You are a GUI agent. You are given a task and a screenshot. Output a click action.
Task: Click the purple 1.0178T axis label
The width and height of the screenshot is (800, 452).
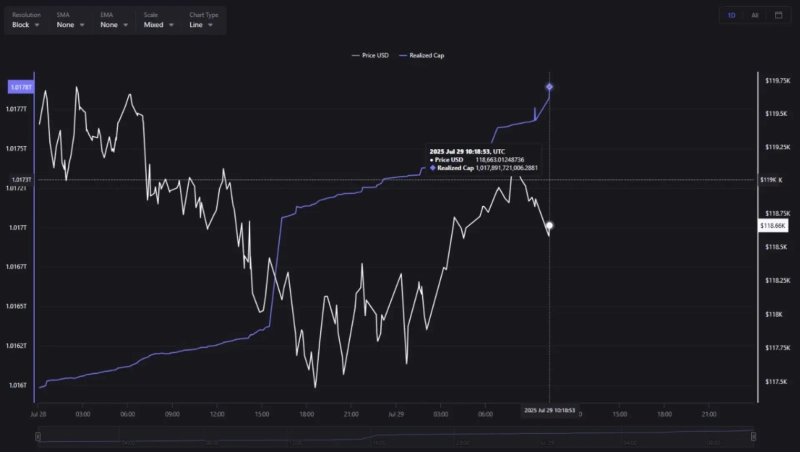point(19,87)
